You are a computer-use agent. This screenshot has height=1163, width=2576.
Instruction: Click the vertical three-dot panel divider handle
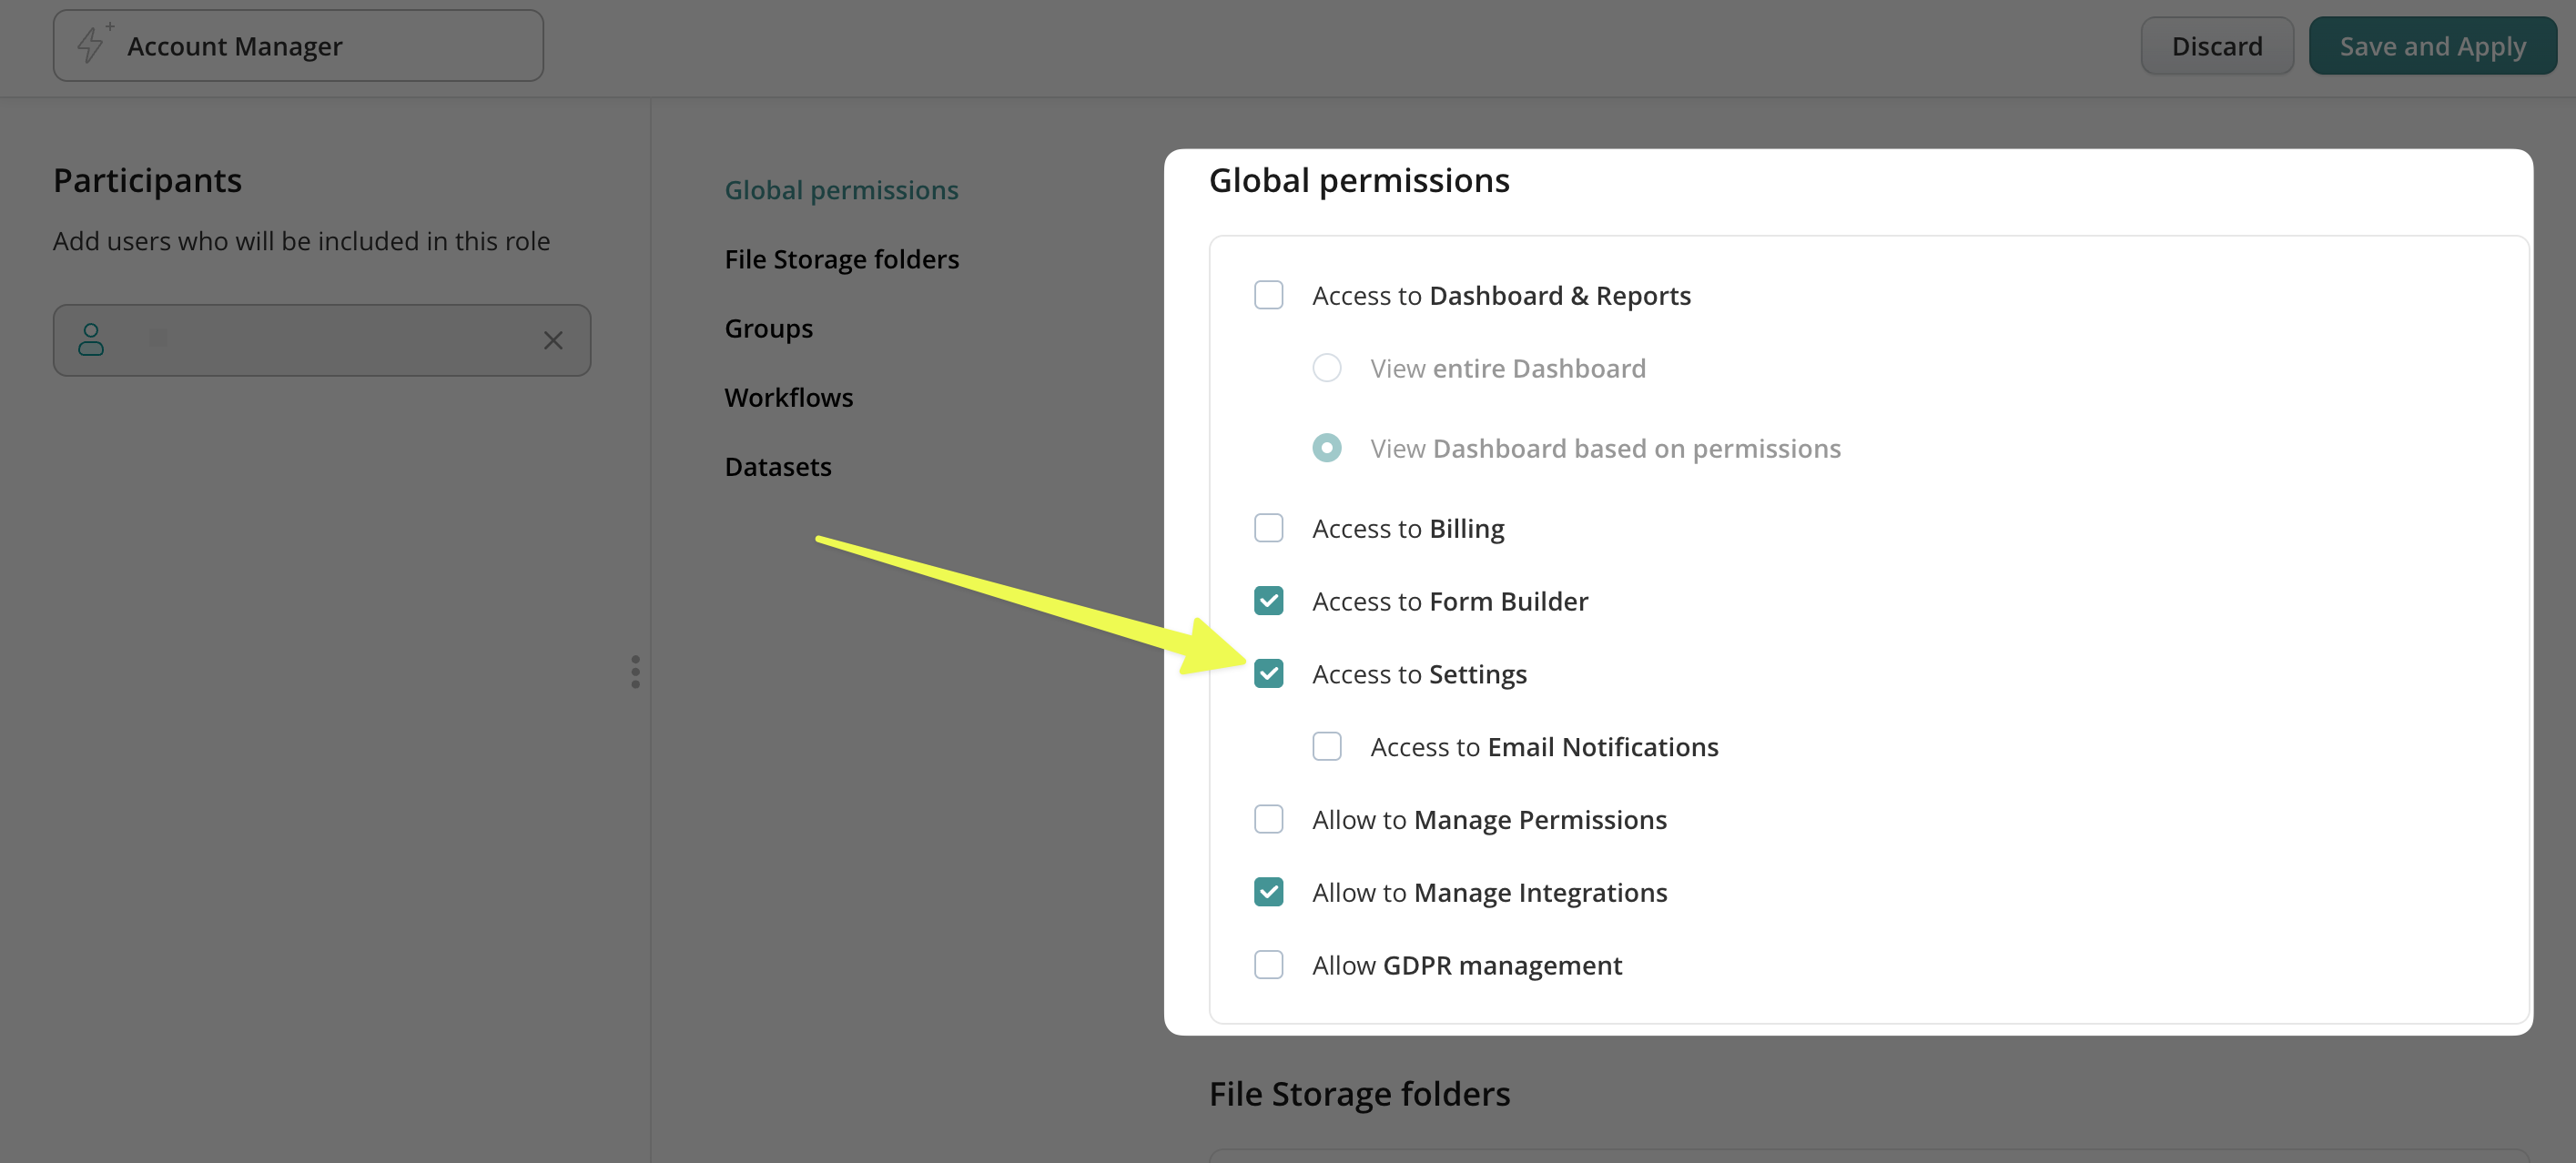[635, 672]
